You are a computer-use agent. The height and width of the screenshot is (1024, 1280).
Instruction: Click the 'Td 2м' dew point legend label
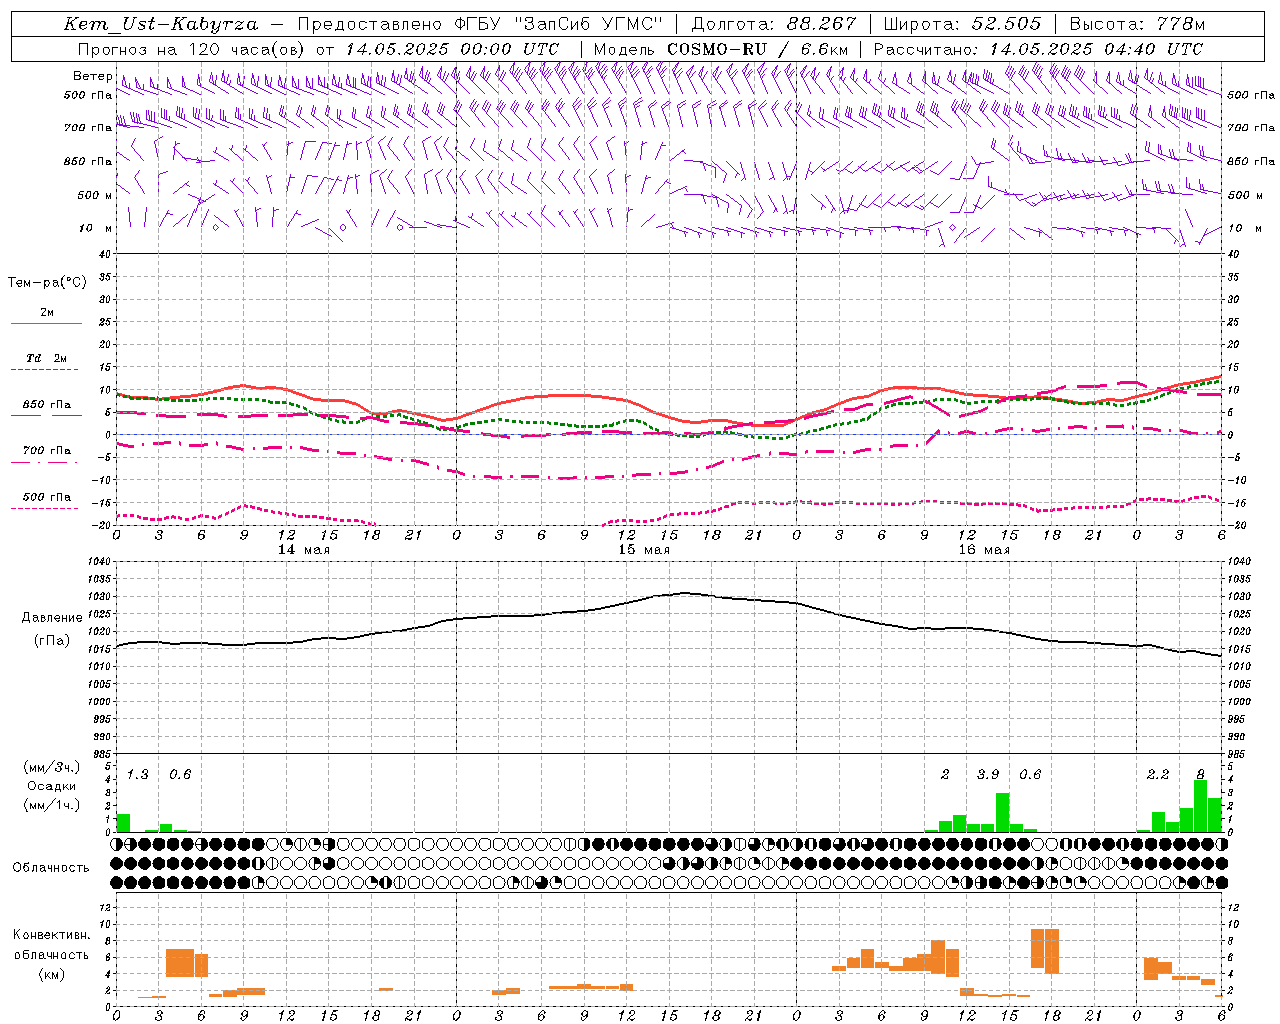click(46, 358)
